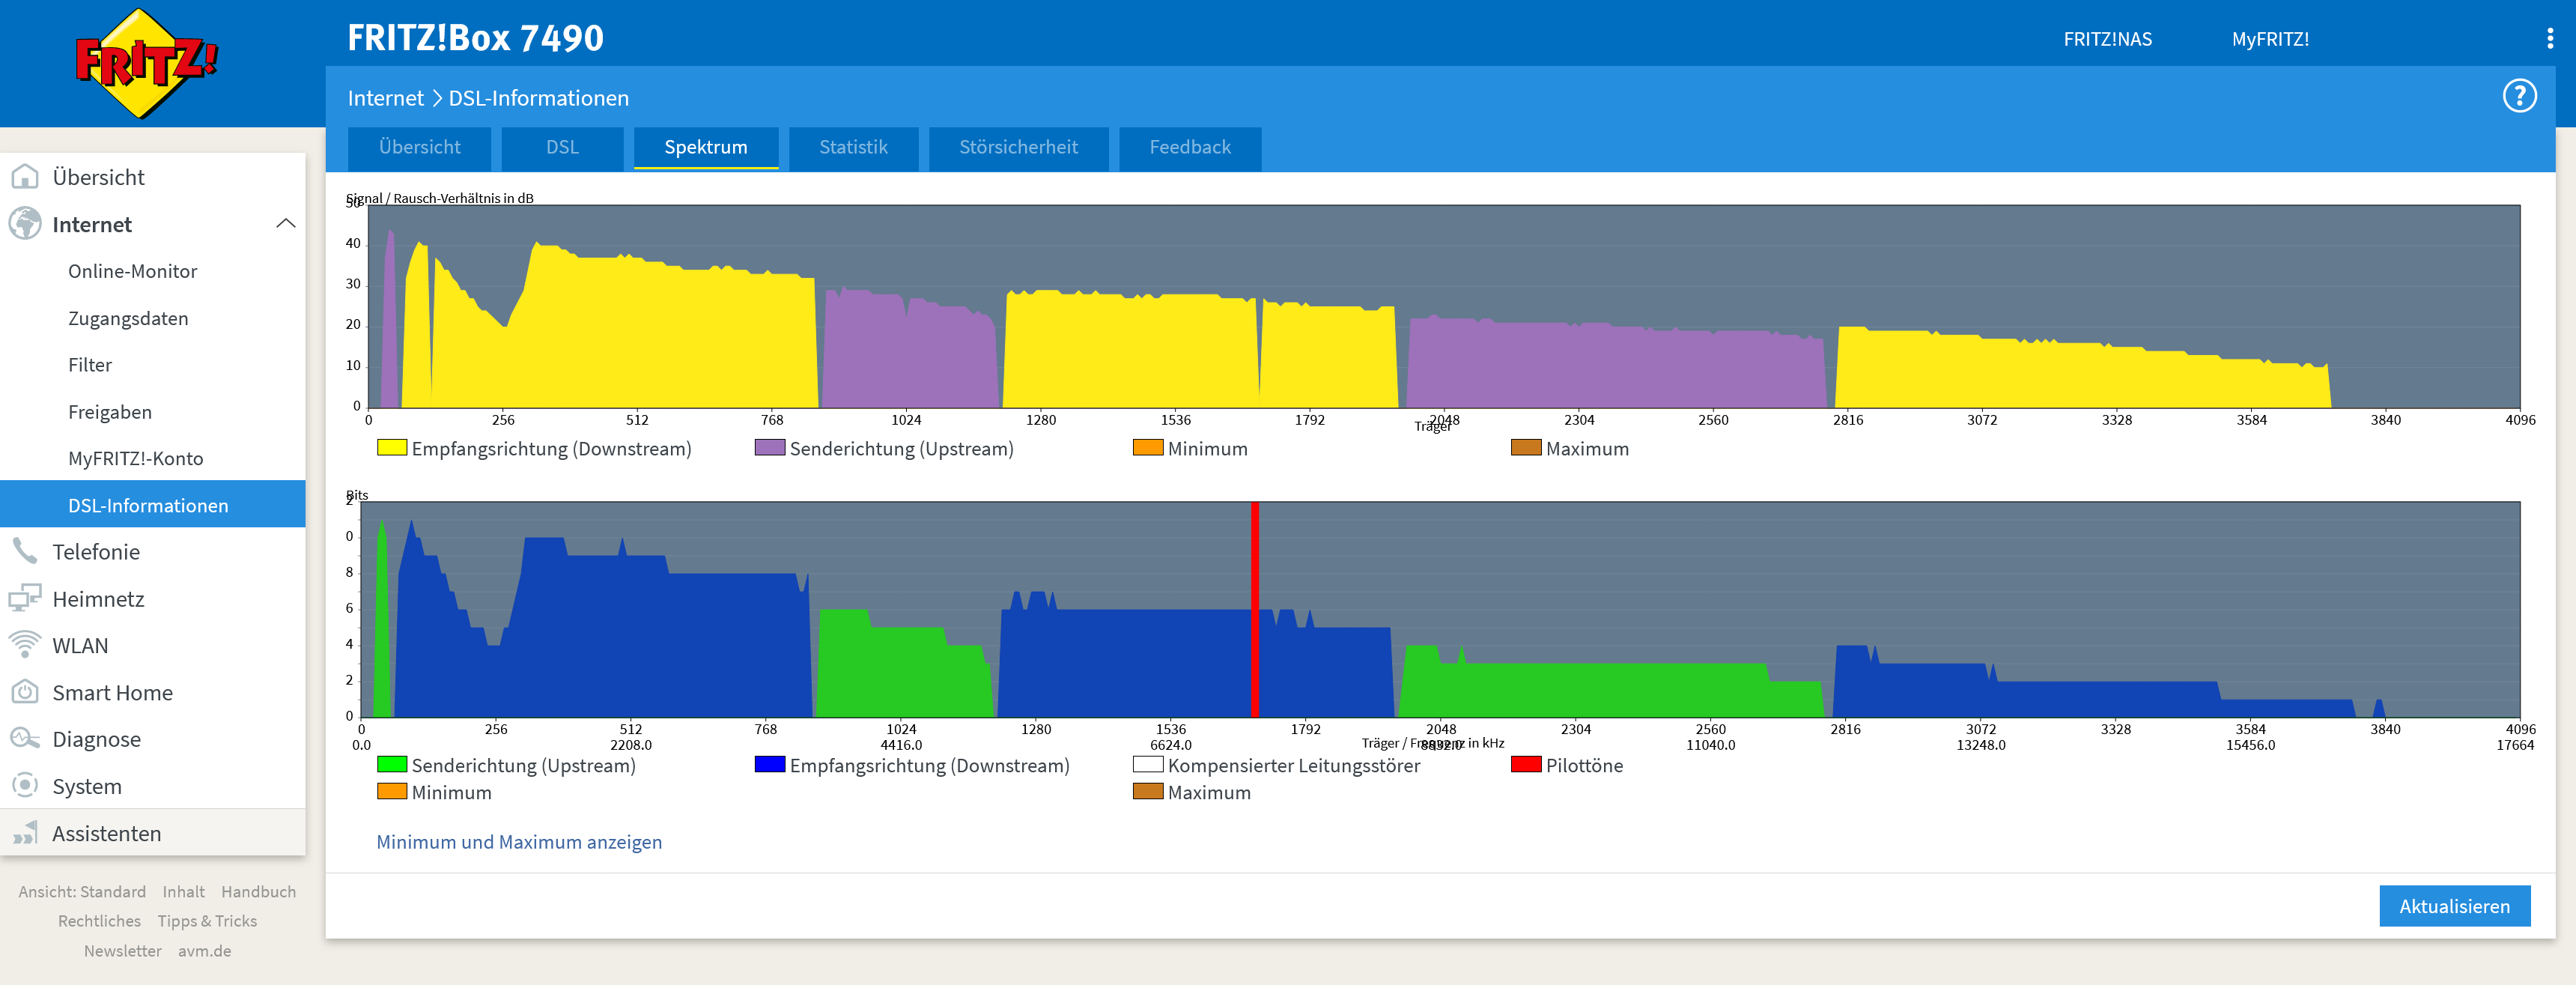Collapse the Internet menu chevron
The width and height of the screenshot is (2576, 985).
click(x=285, y=224)
